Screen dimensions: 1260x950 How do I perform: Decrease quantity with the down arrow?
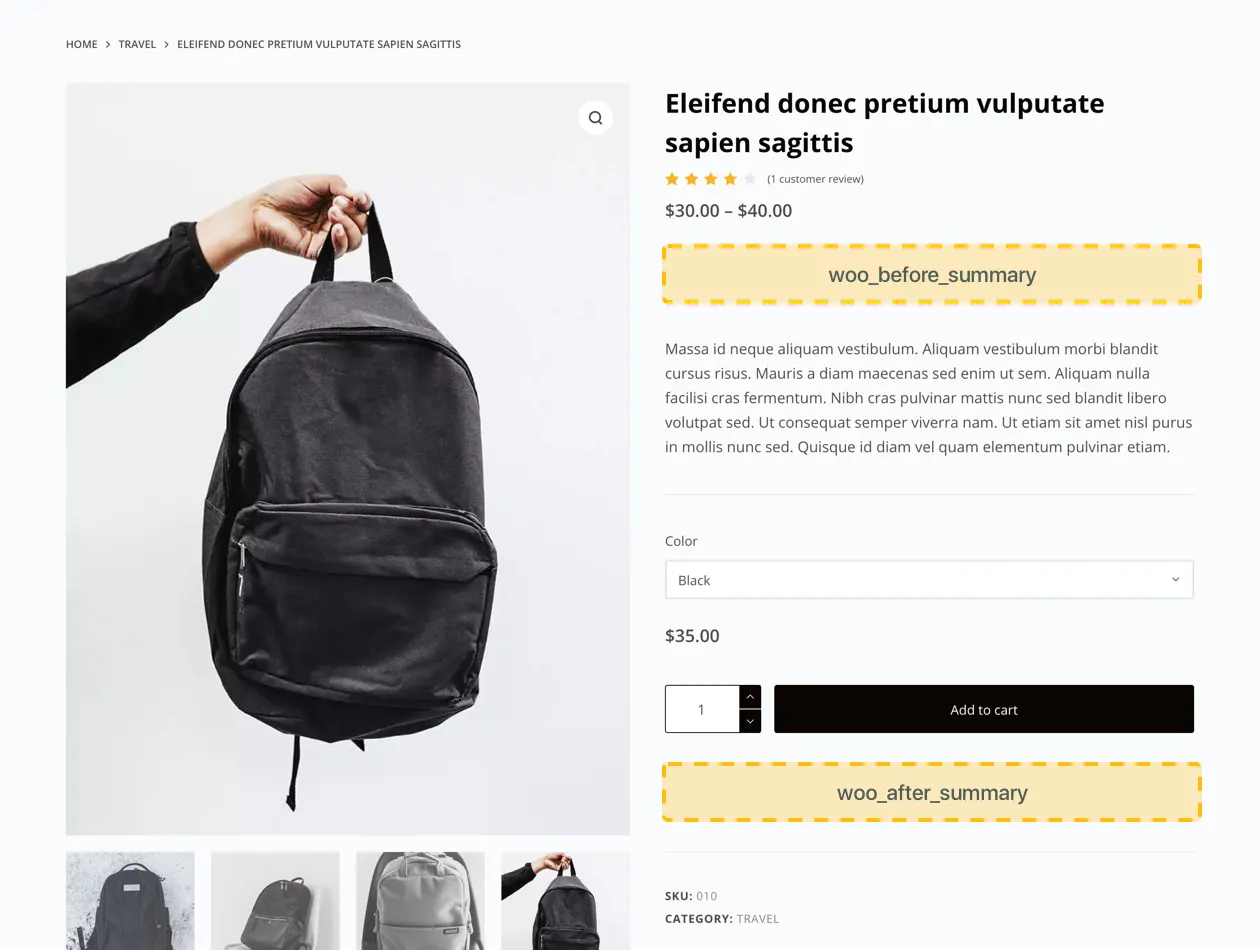(x=750, y=721)
